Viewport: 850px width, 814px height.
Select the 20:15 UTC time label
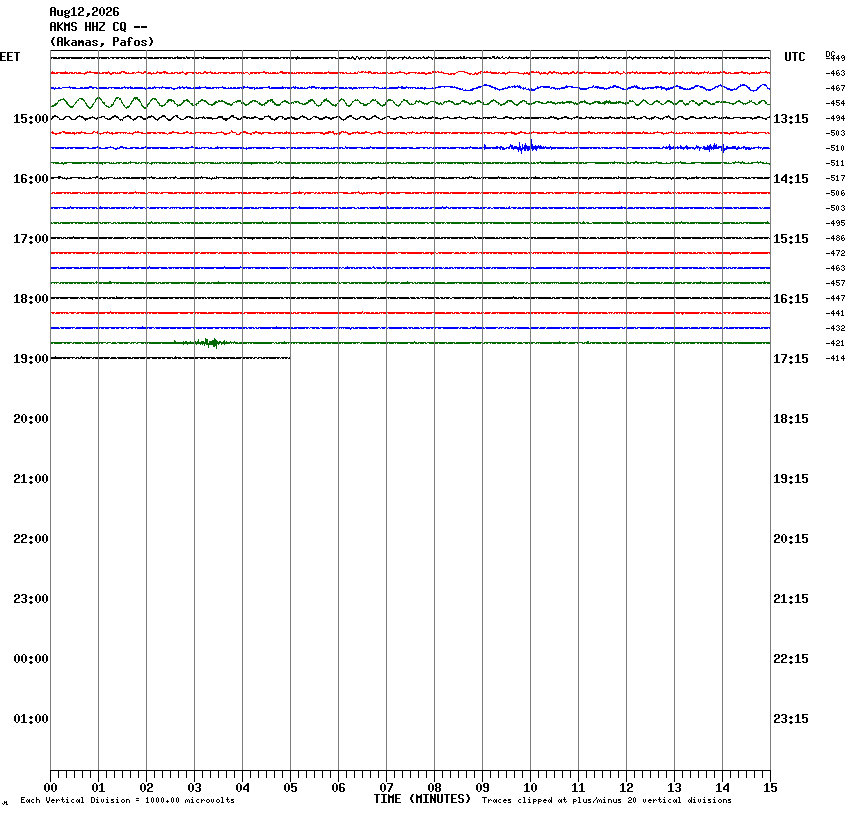tap(790, 539)
